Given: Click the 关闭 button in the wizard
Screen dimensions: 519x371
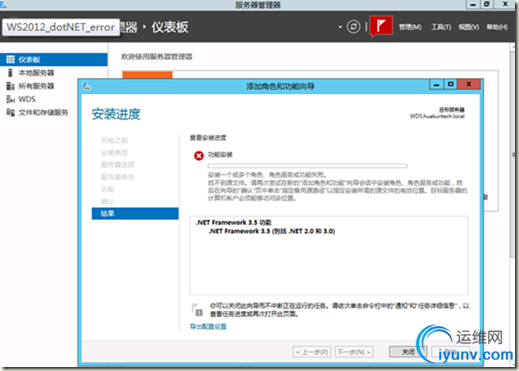Looking at the screenshot, I should click(x=408, y=352).
